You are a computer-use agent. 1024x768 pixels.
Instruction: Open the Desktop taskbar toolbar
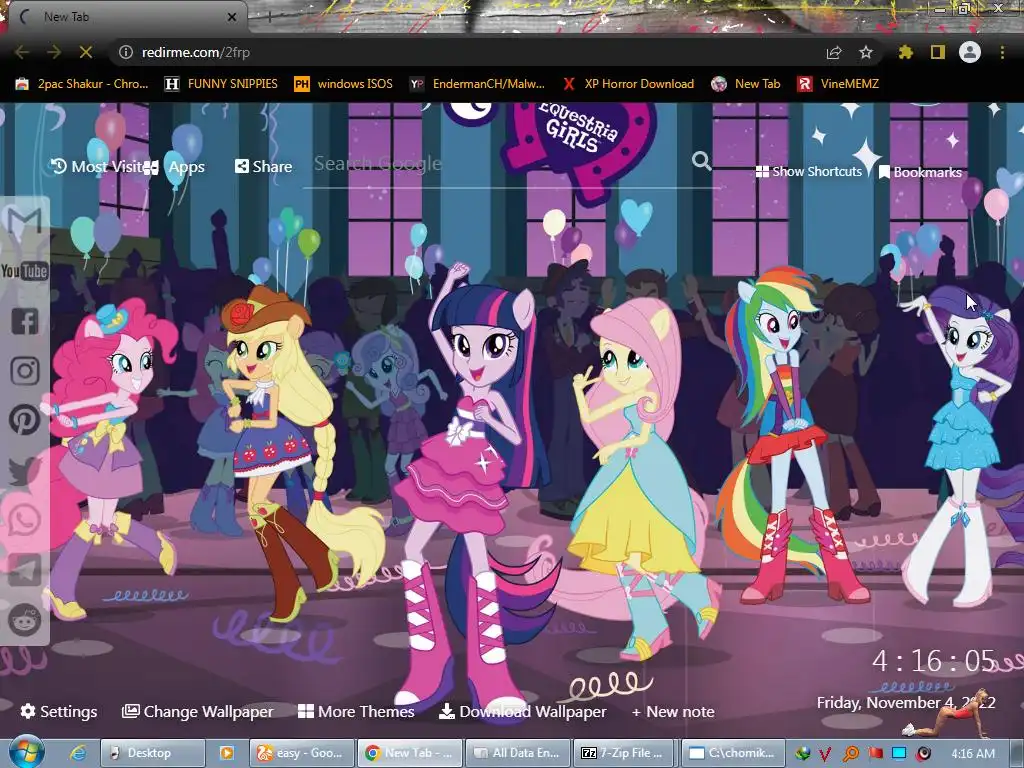pos(152,753)
